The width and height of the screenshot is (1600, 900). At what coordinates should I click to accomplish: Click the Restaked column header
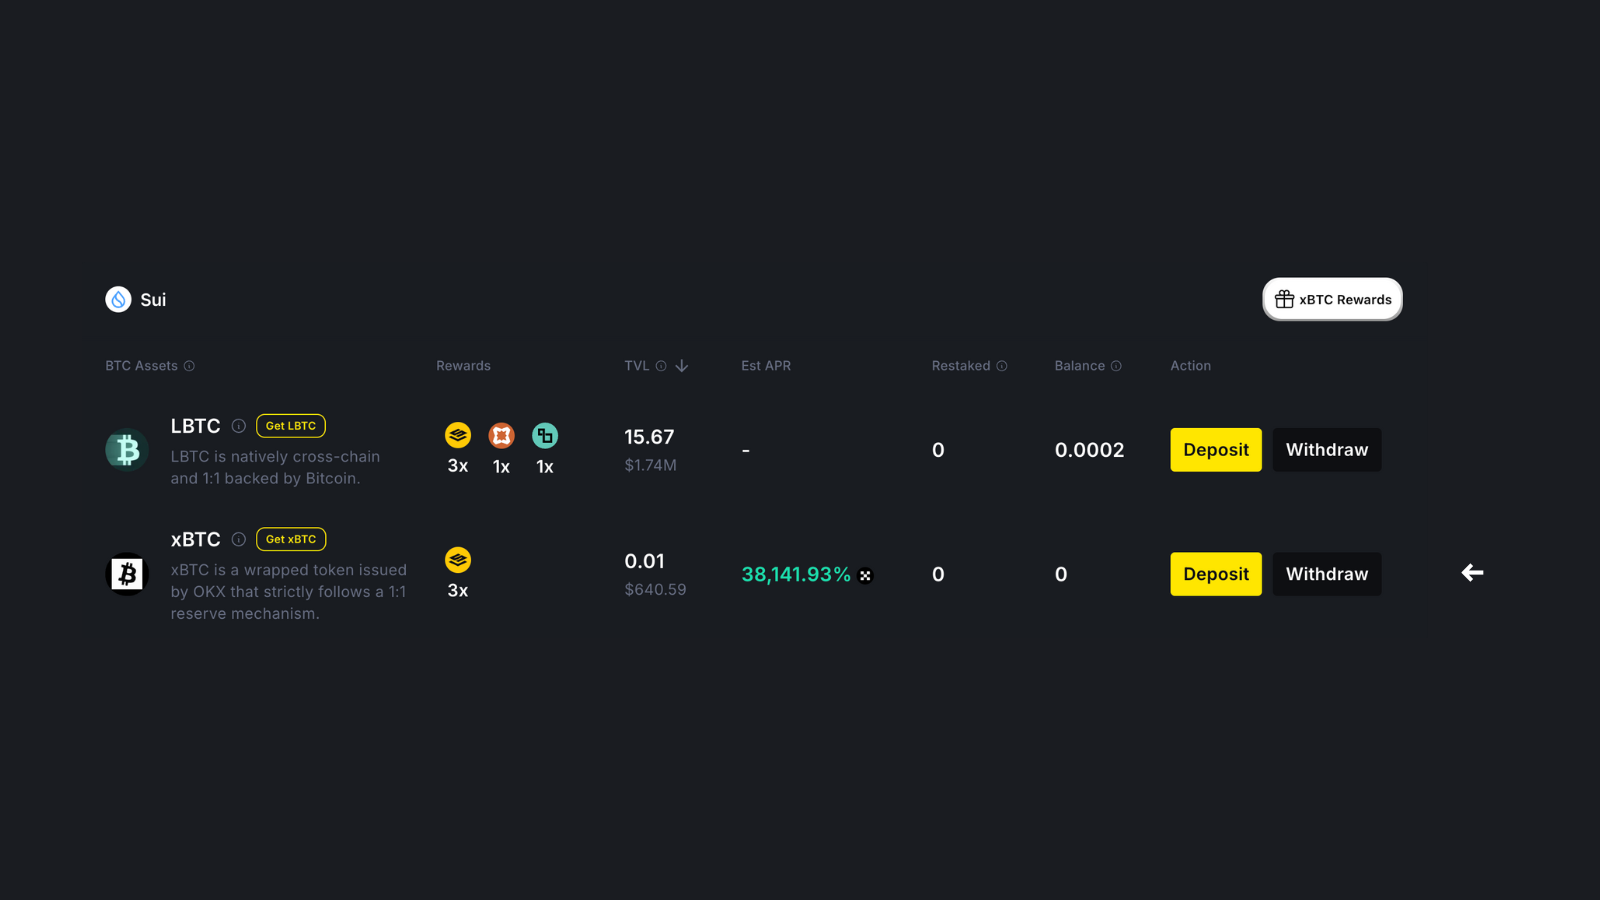[961, 366]
